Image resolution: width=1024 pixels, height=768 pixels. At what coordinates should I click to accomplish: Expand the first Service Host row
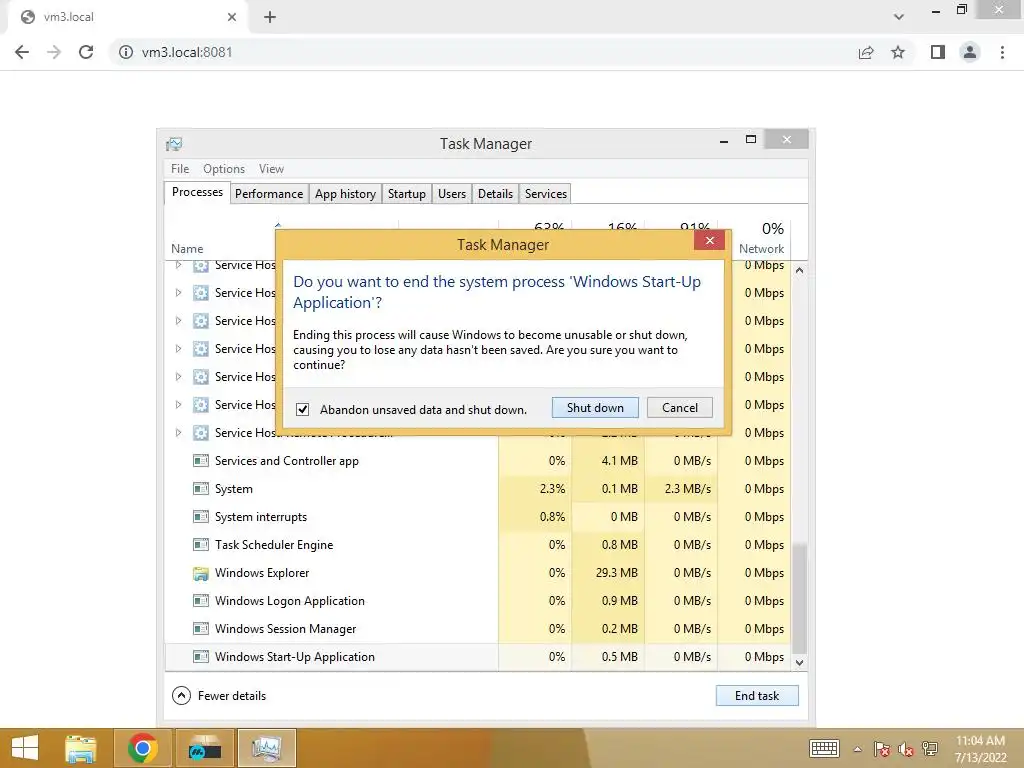(178, 264)
